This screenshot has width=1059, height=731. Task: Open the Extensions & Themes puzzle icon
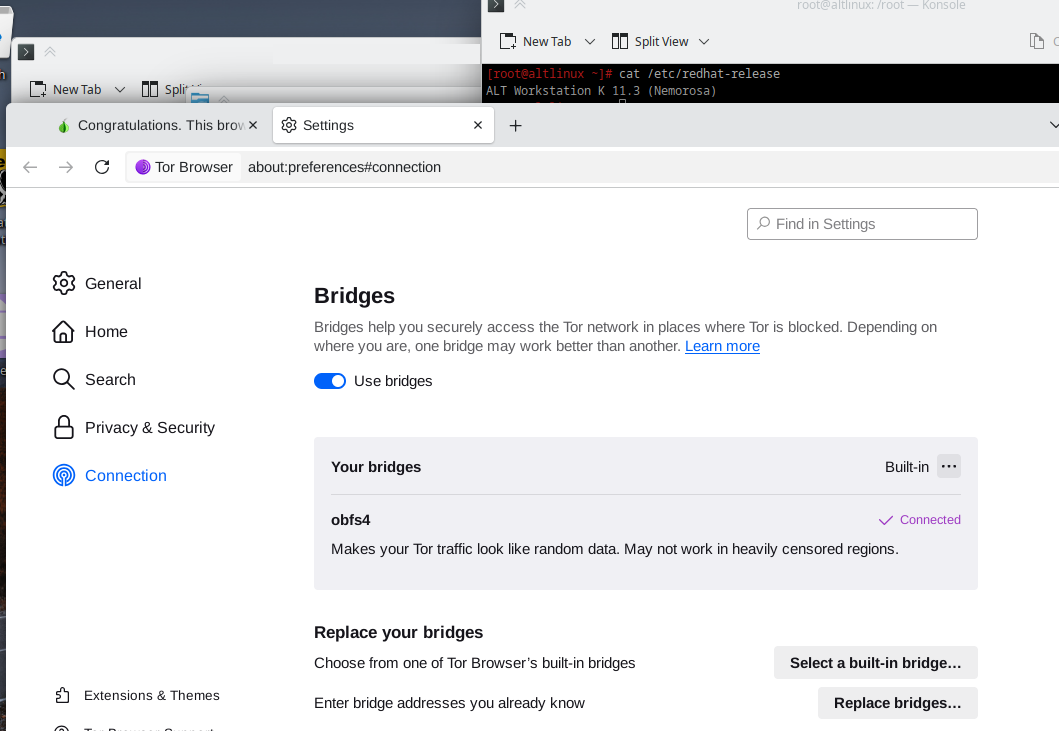(62, 695)
